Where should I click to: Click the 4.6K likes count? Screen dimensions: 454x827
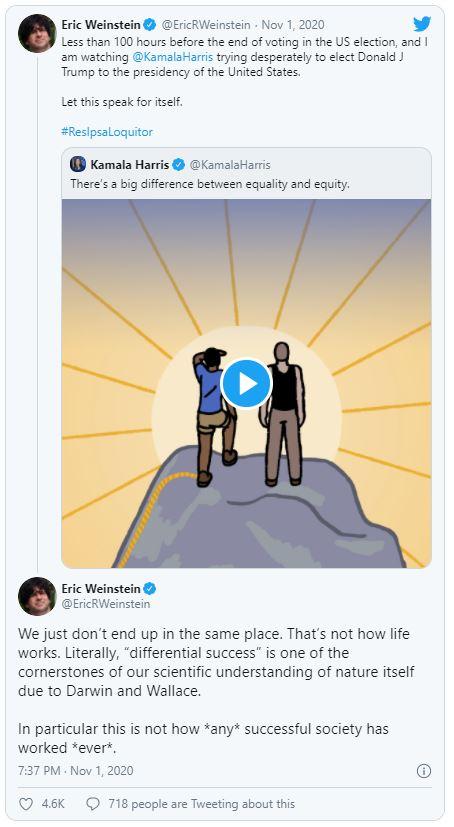(x=53, y=804)
